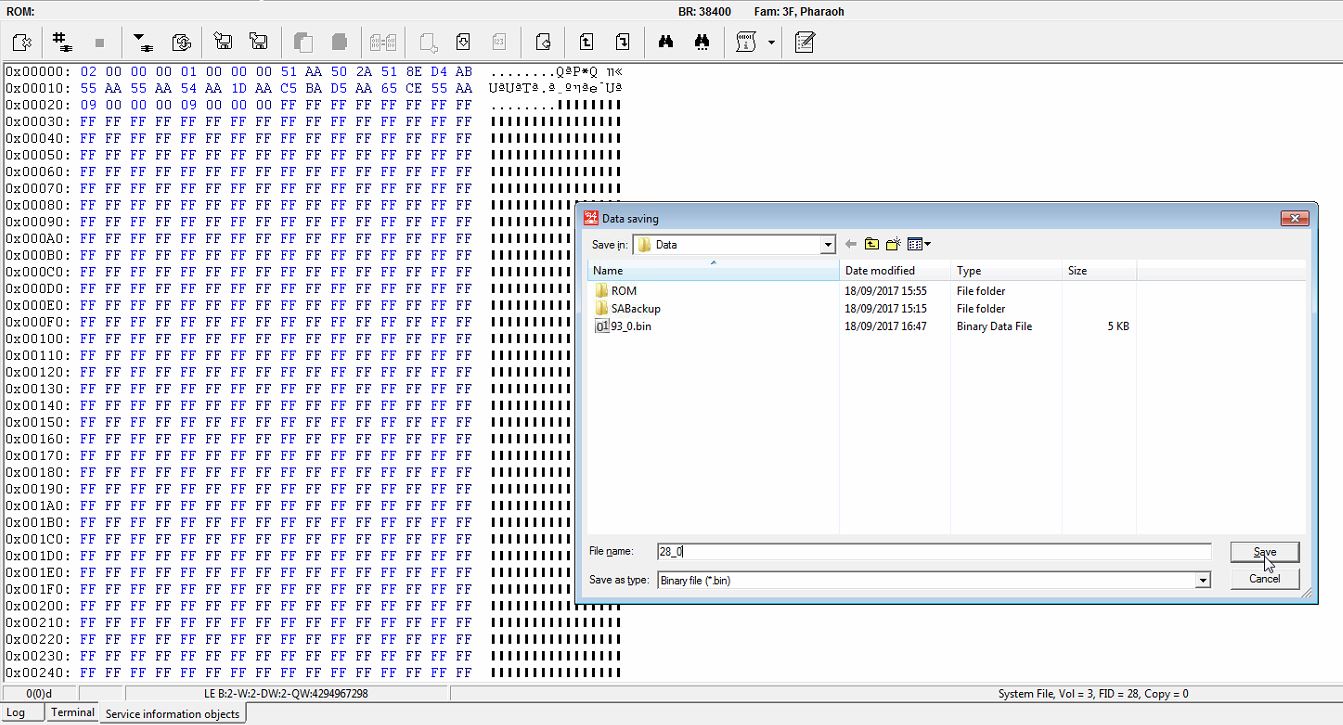Viewport: 1343px width, 725px height.
Task: Click the greyed binary compare icon
Action: pyautogui.click(x=383, y=42)
